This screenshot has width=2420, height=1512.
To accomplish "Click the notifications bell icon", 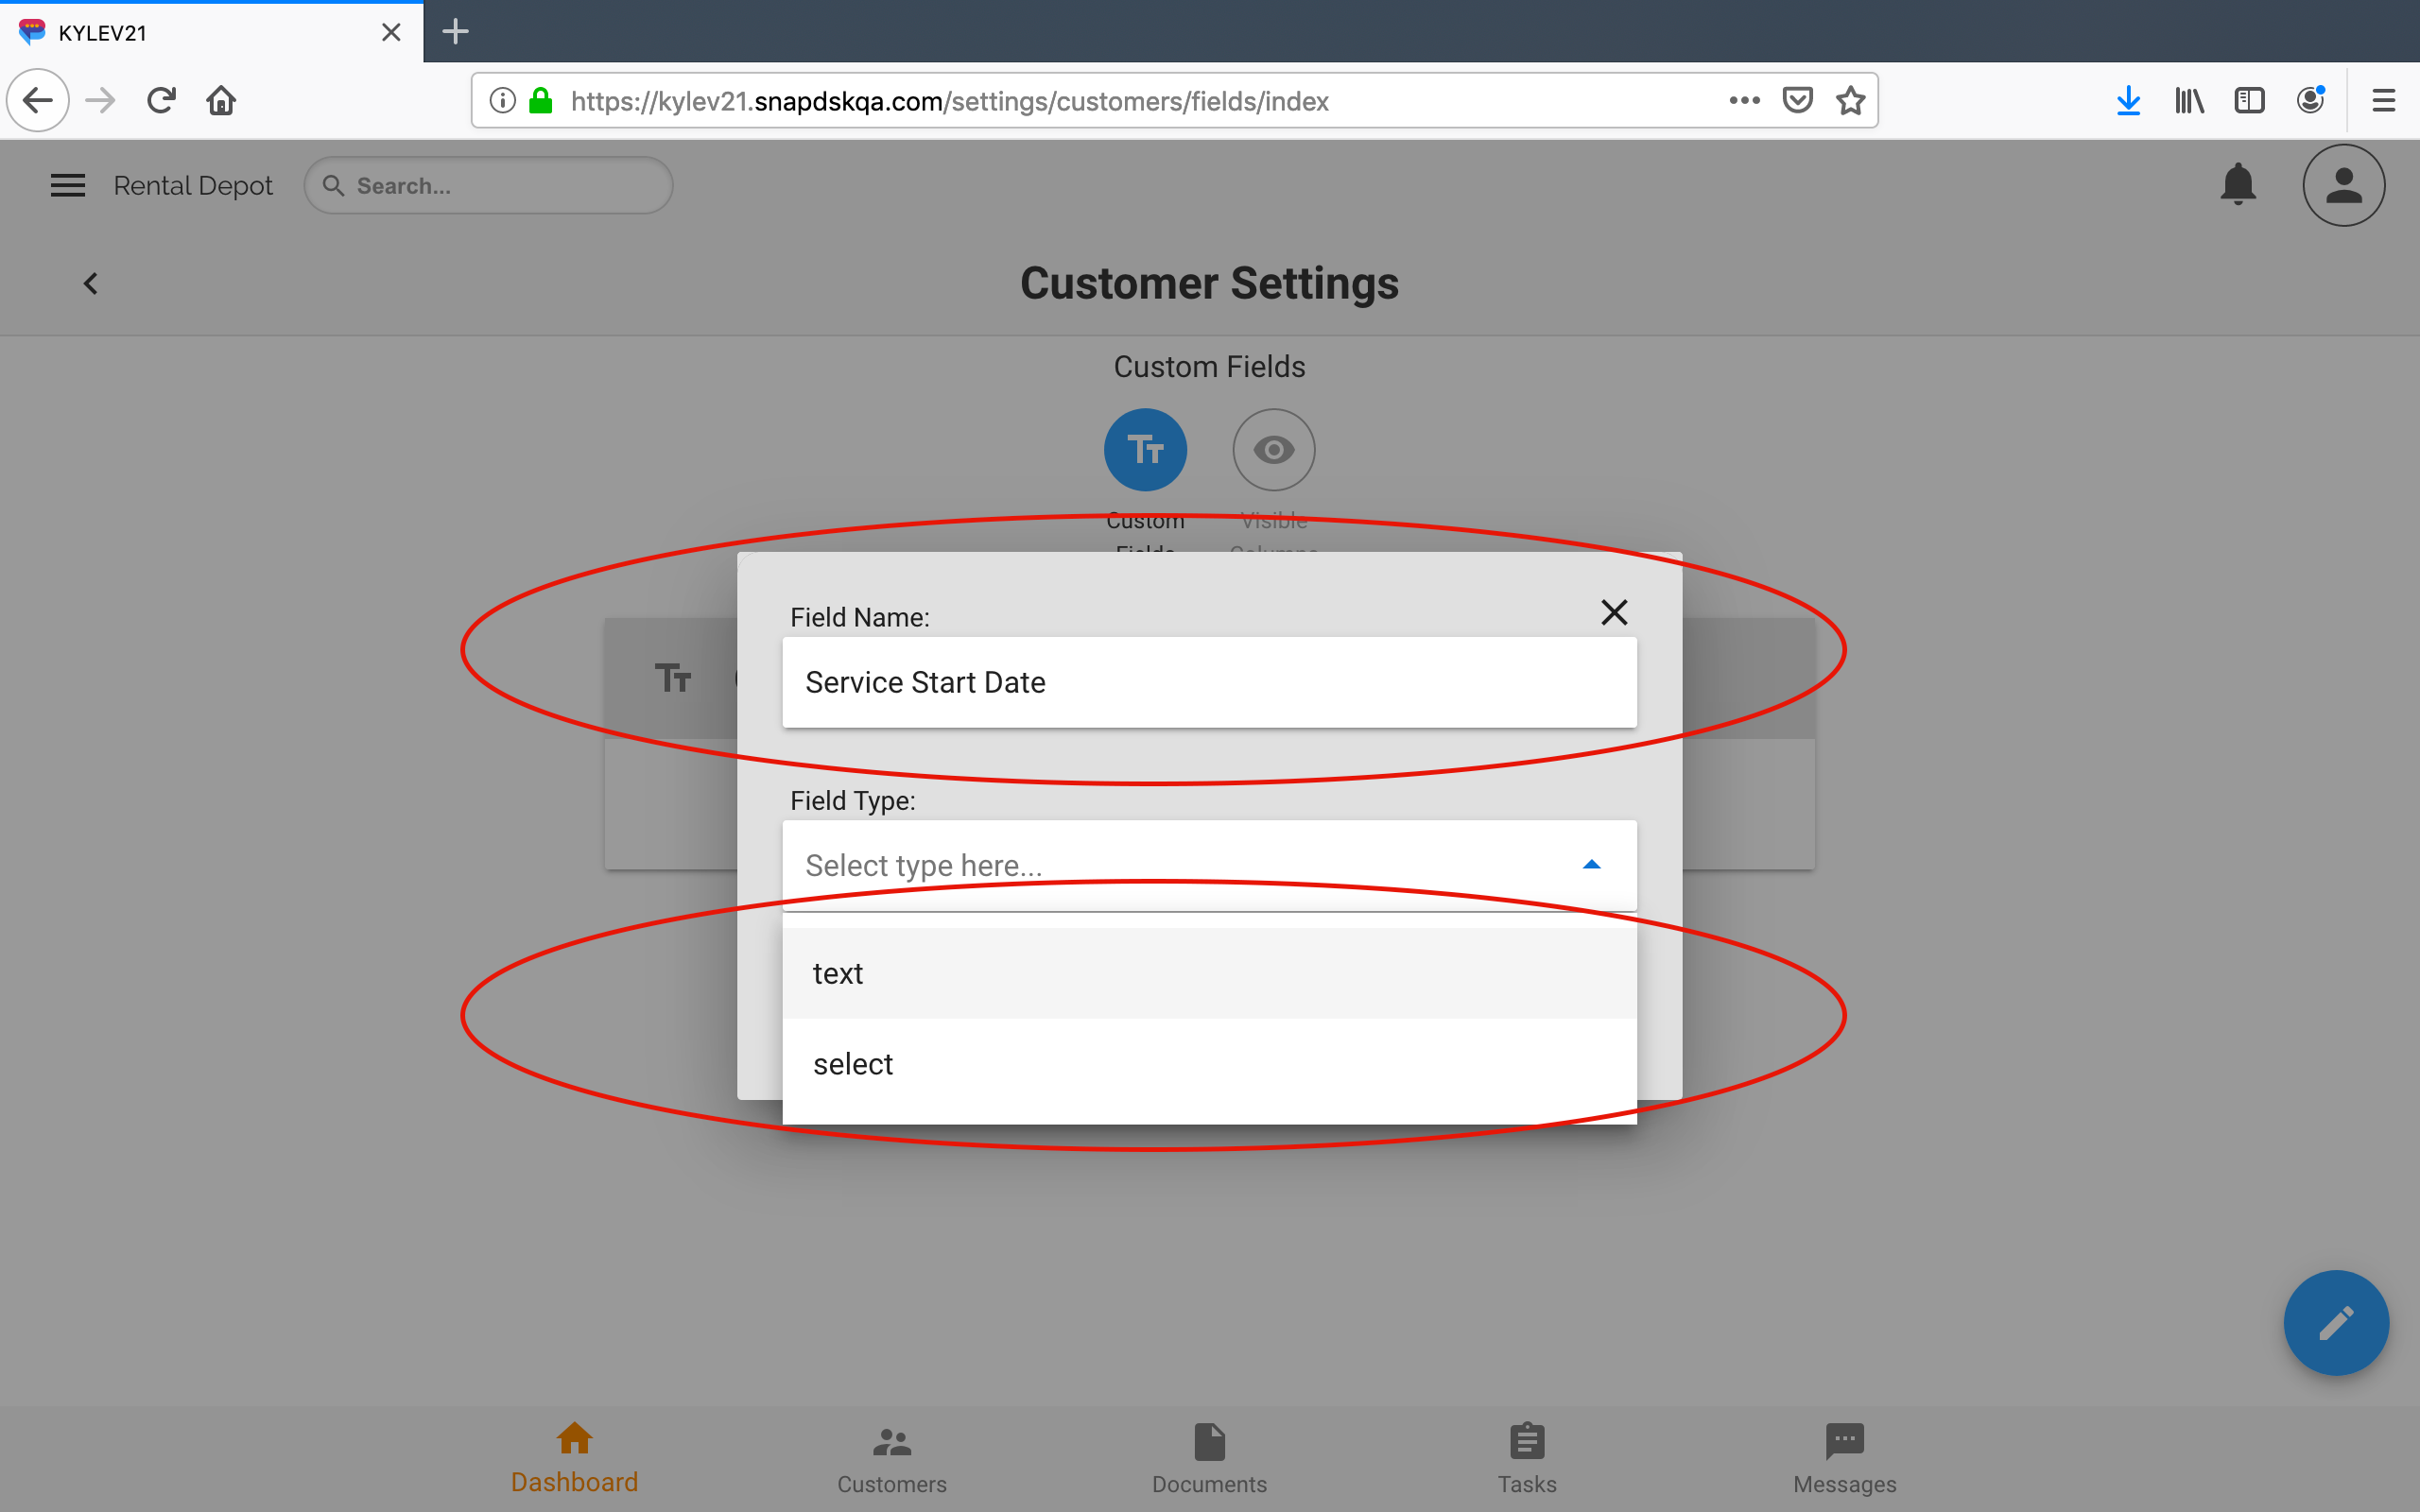I will coord(2237,185).
